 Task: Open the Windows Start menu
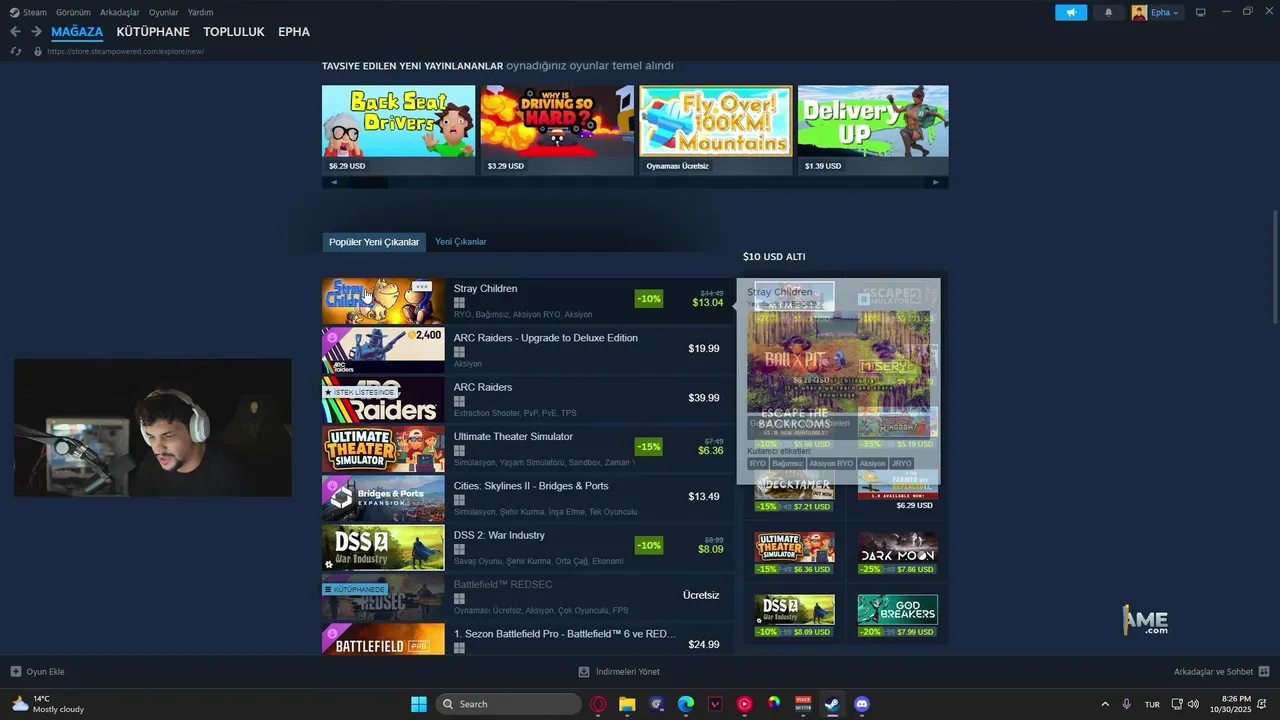pyautogui.click(x=418, y=704)
